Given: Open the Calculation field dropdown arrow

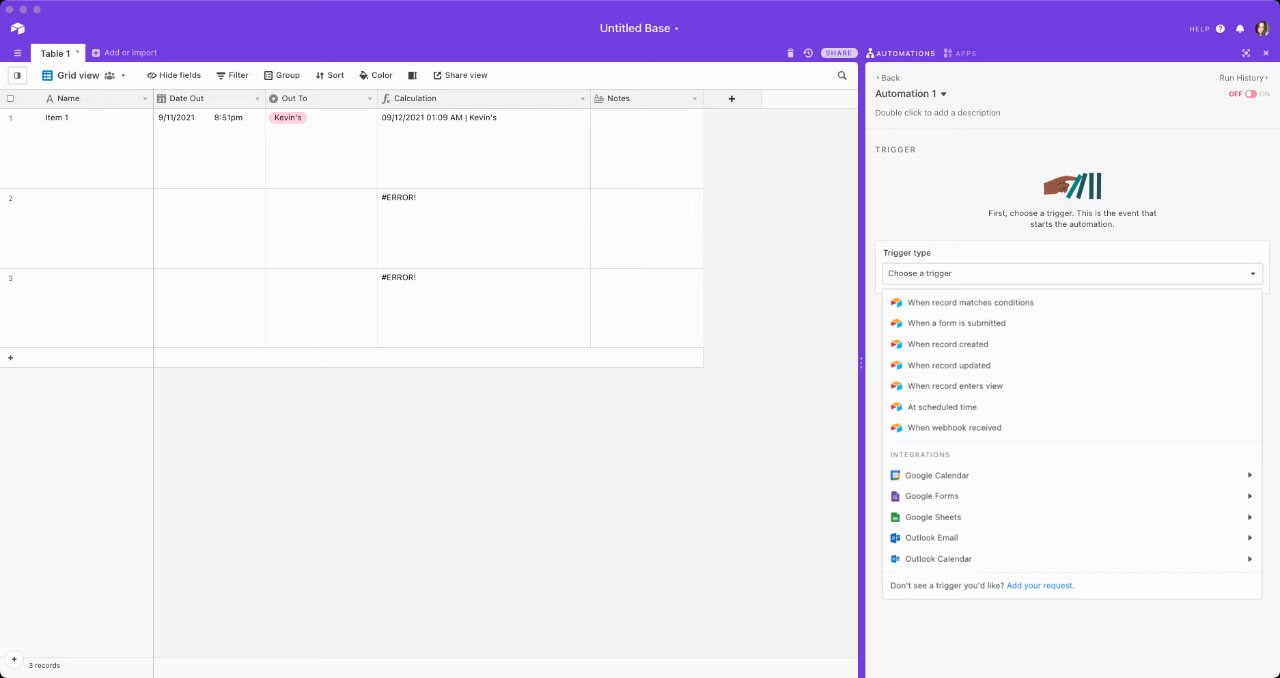Looking at the screenshot, I should pos(583,98).
